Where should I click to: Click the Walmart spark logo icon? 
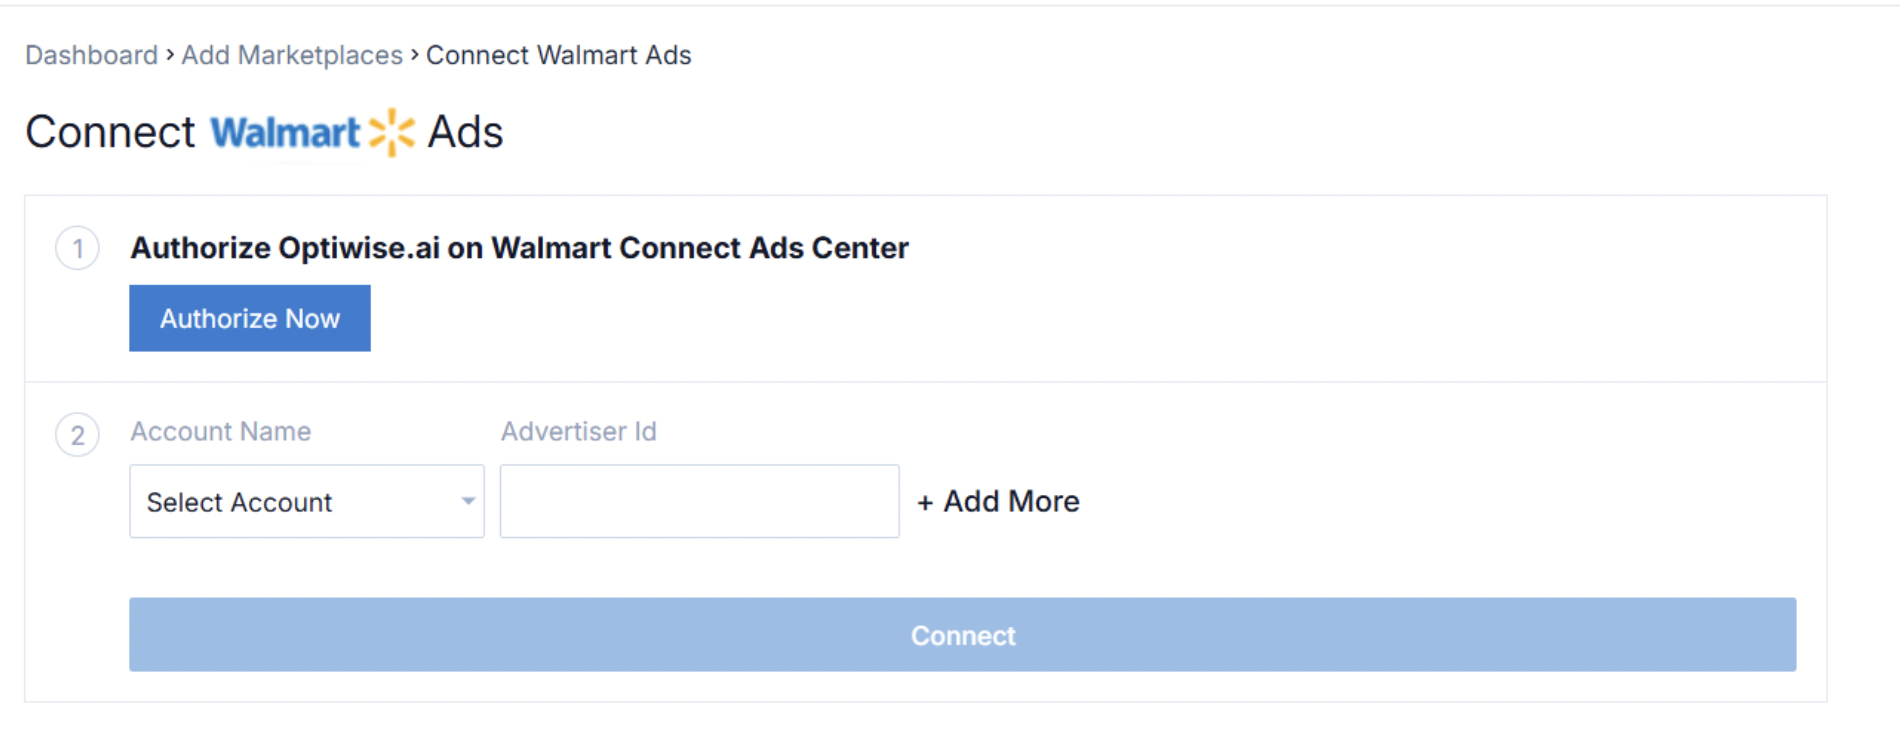click(391, 132)
